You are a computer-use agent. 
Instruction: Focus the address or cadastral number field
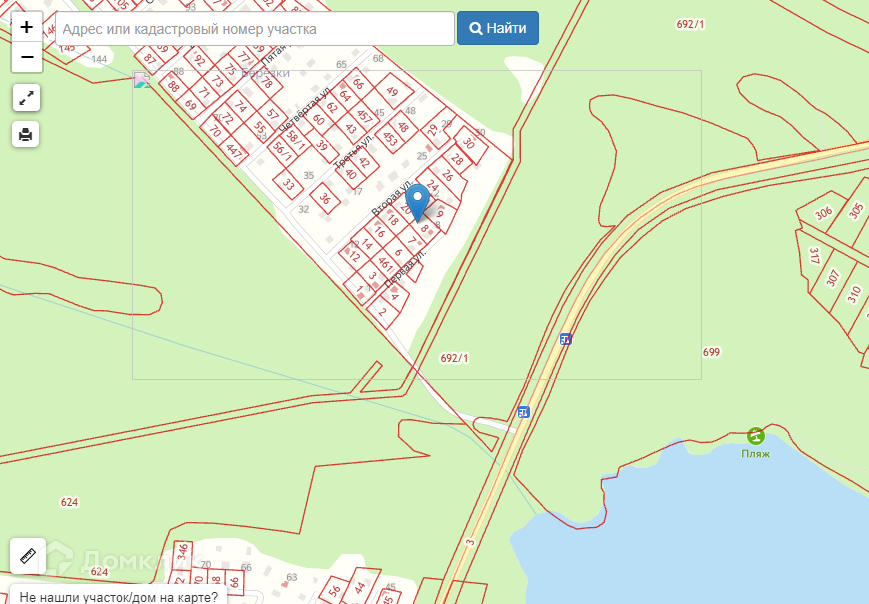pos(255,28)
